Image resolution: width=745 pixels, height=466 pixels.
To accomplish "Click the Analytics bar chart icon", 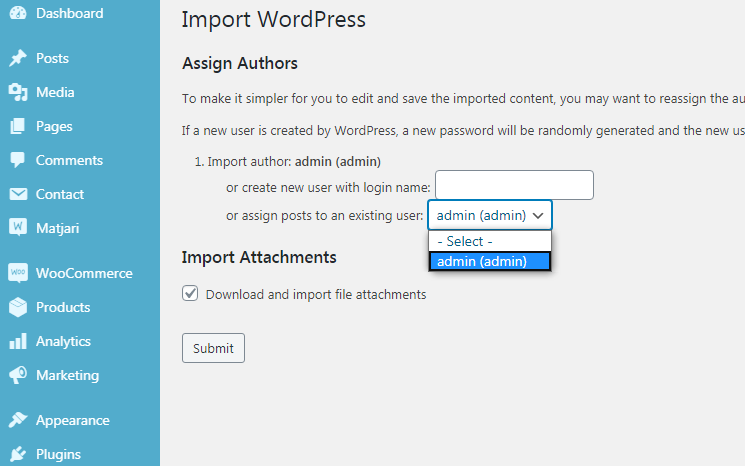I will [18, 341].
